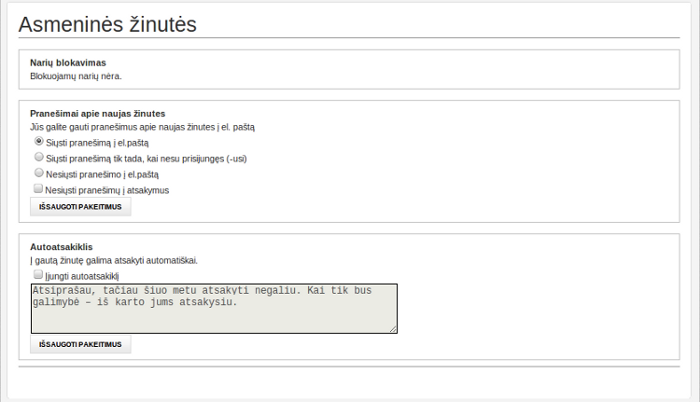This screenshot has width=700, height=402.
Task: Click the "Blokuojamų narių nėra." text
Action: [76, 75]
